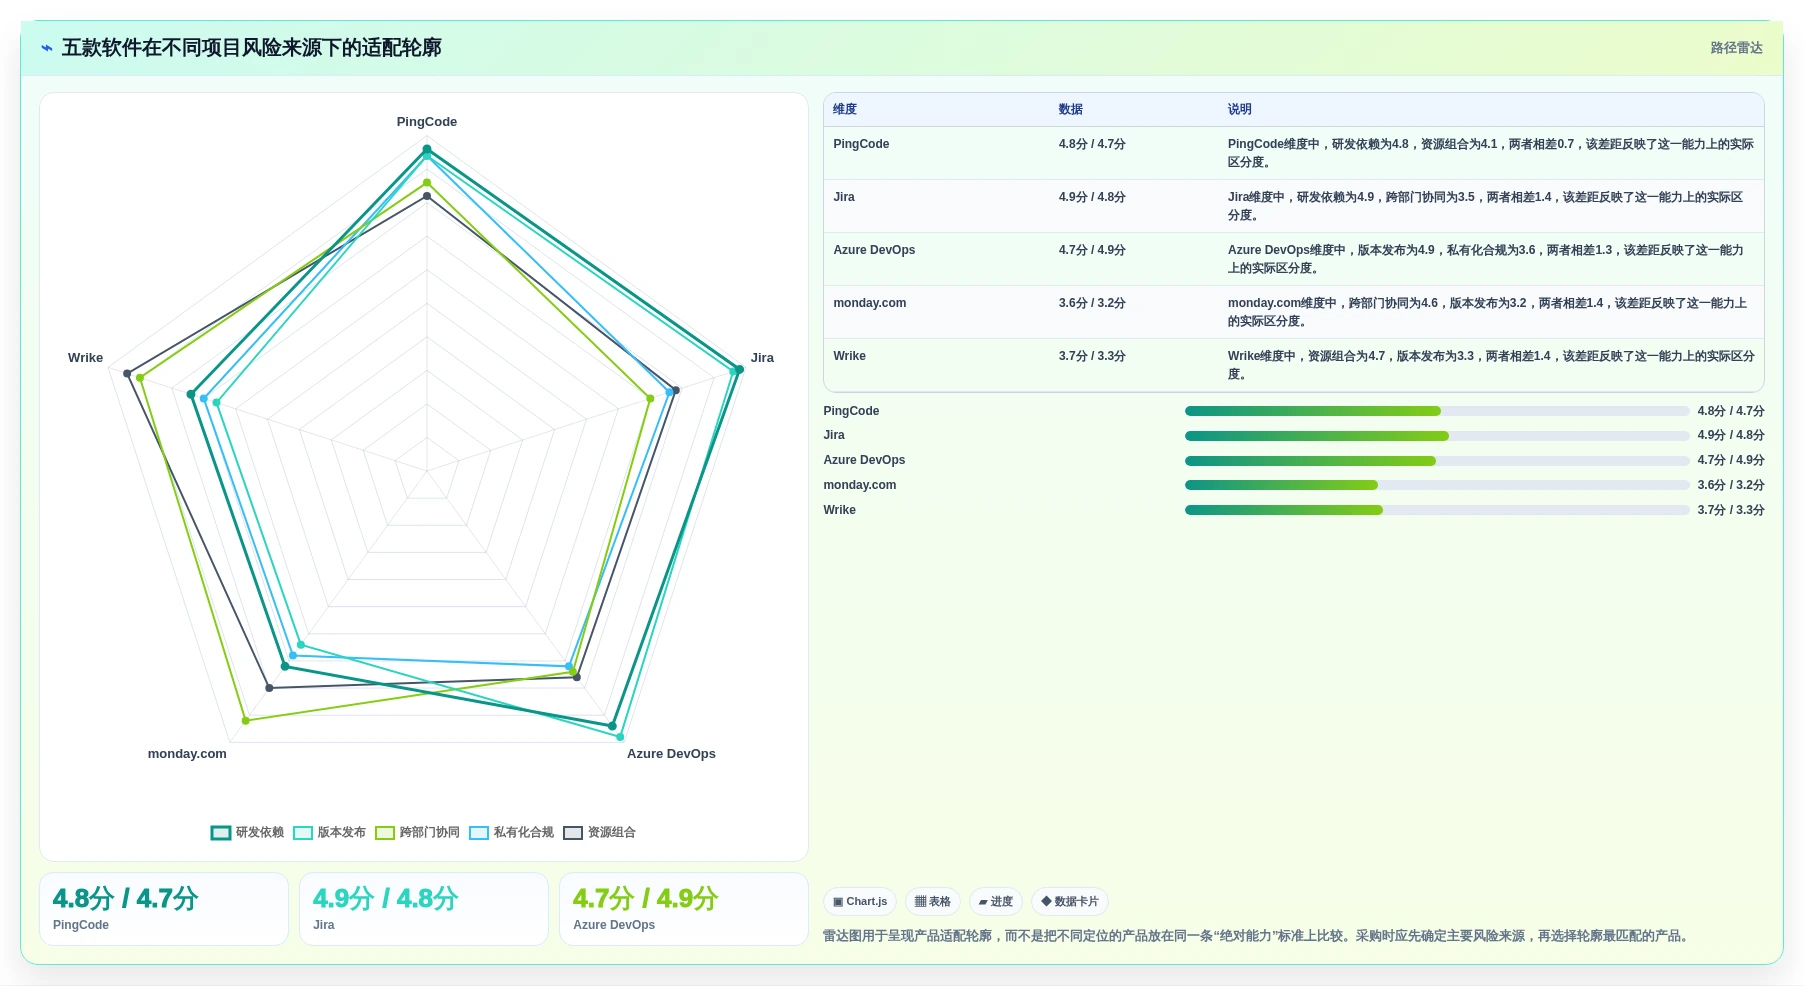Click the footnote text starting with 雷达图用于呈现
Viewport: 1804px width, 986px height.
[1258, 936]
